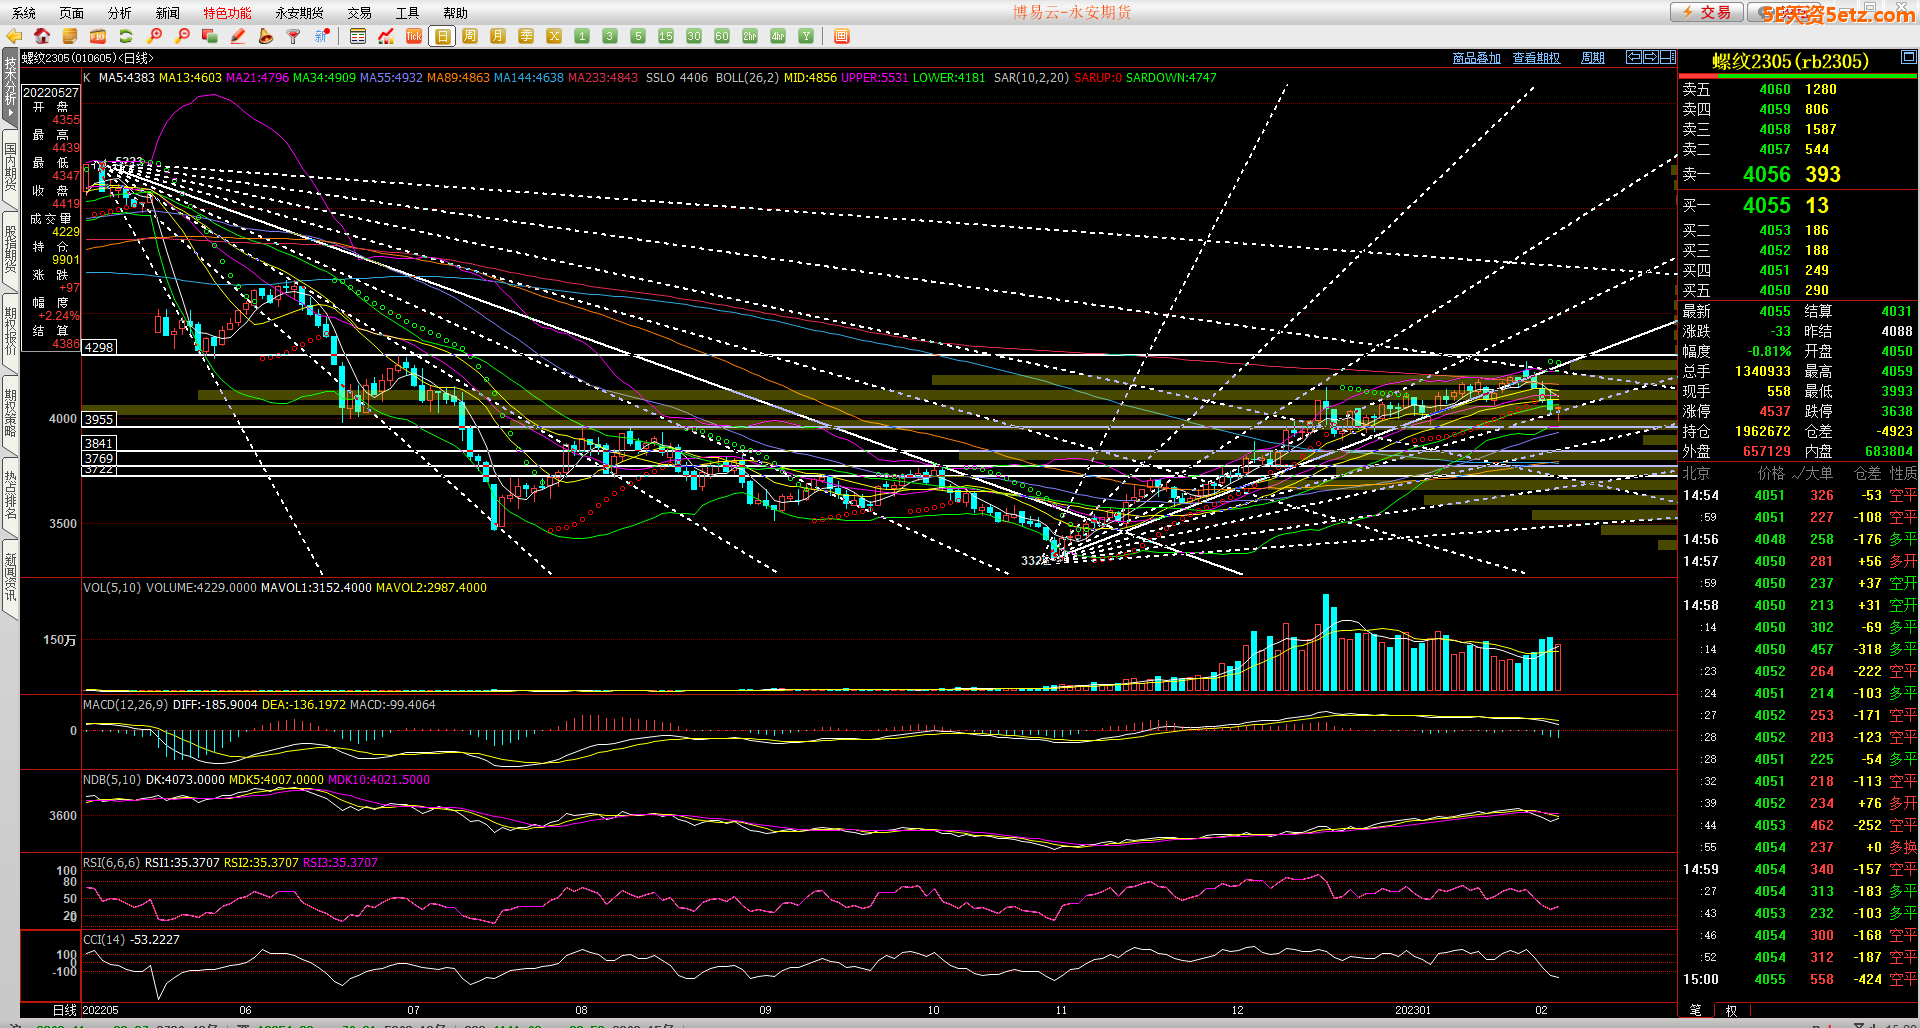Viewport: 1920px width, 1028px height.
Task: Open the 周期 period dropdown link
Action: click(1593, 58)
